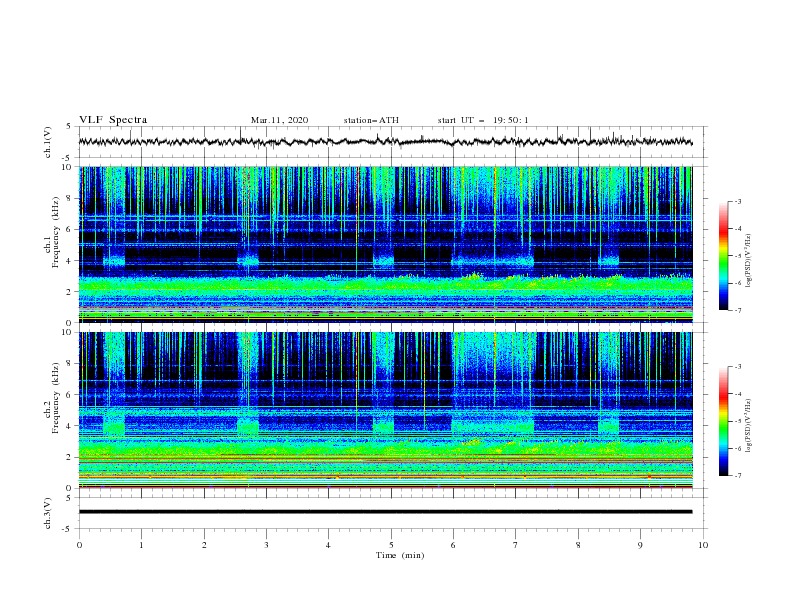Click the '-7' label on the ch.2 color scale
Screen dimensions: 792x612
click(x=738, y=476)
